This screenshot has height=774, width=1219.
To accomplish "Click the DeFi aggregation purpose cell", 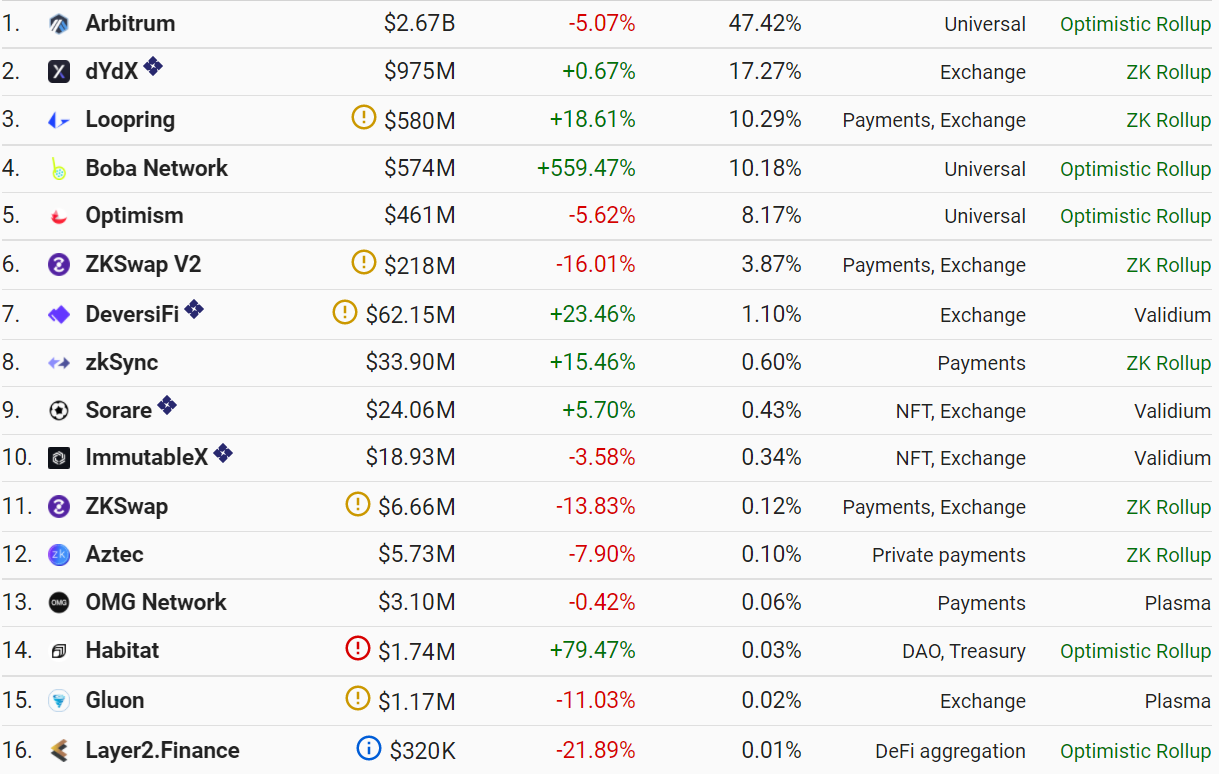I will [950, 751].
